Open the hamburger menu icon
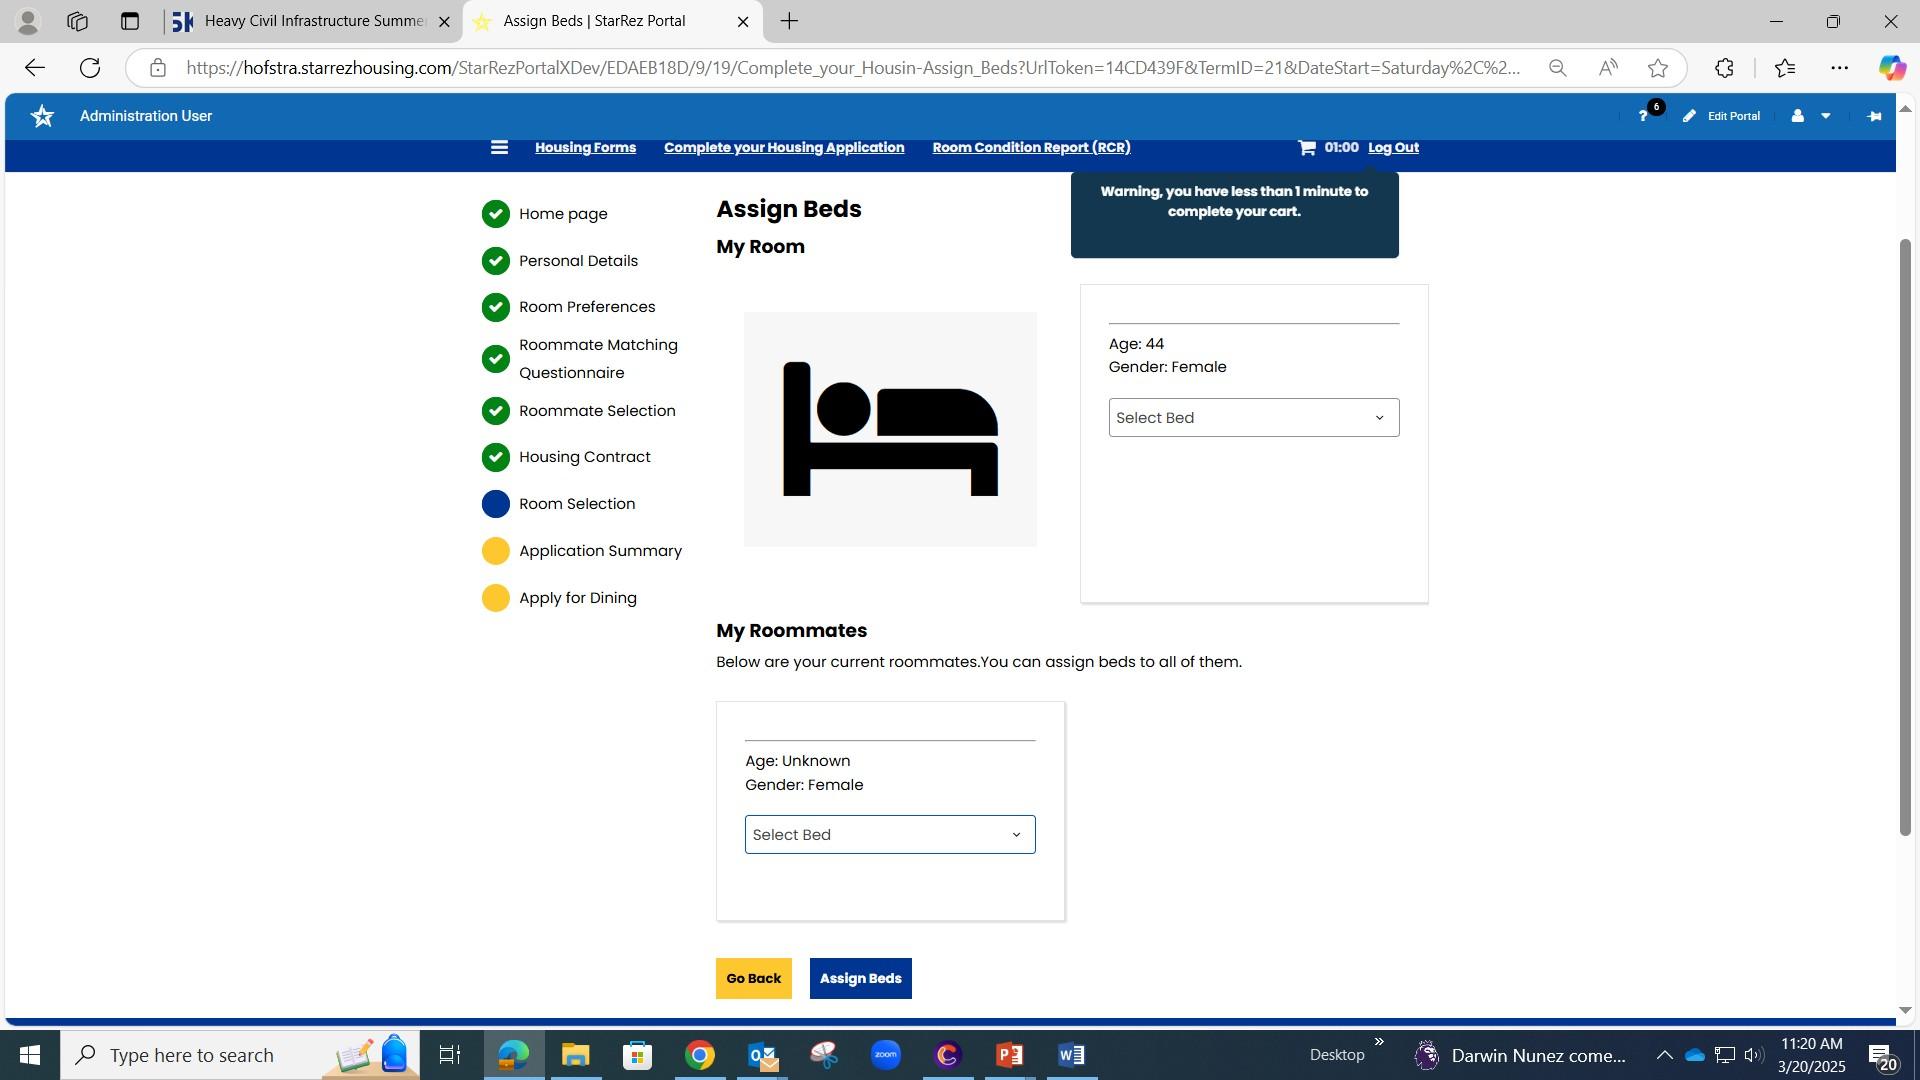Image resolution: width=1920 pixels, height=1080 pixels. (499, 148)
